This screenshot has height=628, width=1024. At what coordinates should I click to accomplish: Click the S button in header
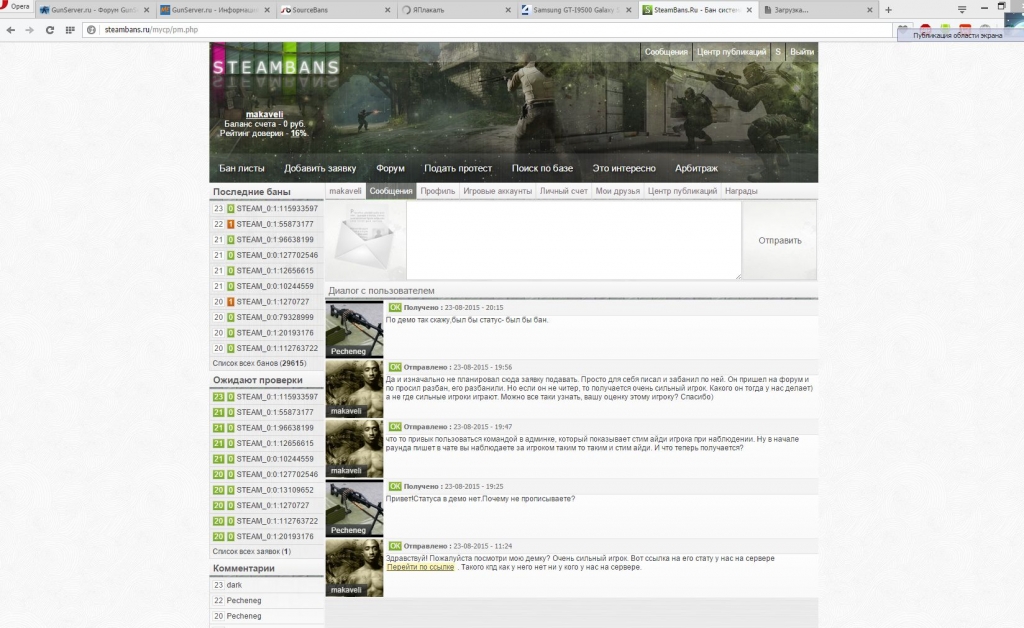tap(778, 52)
